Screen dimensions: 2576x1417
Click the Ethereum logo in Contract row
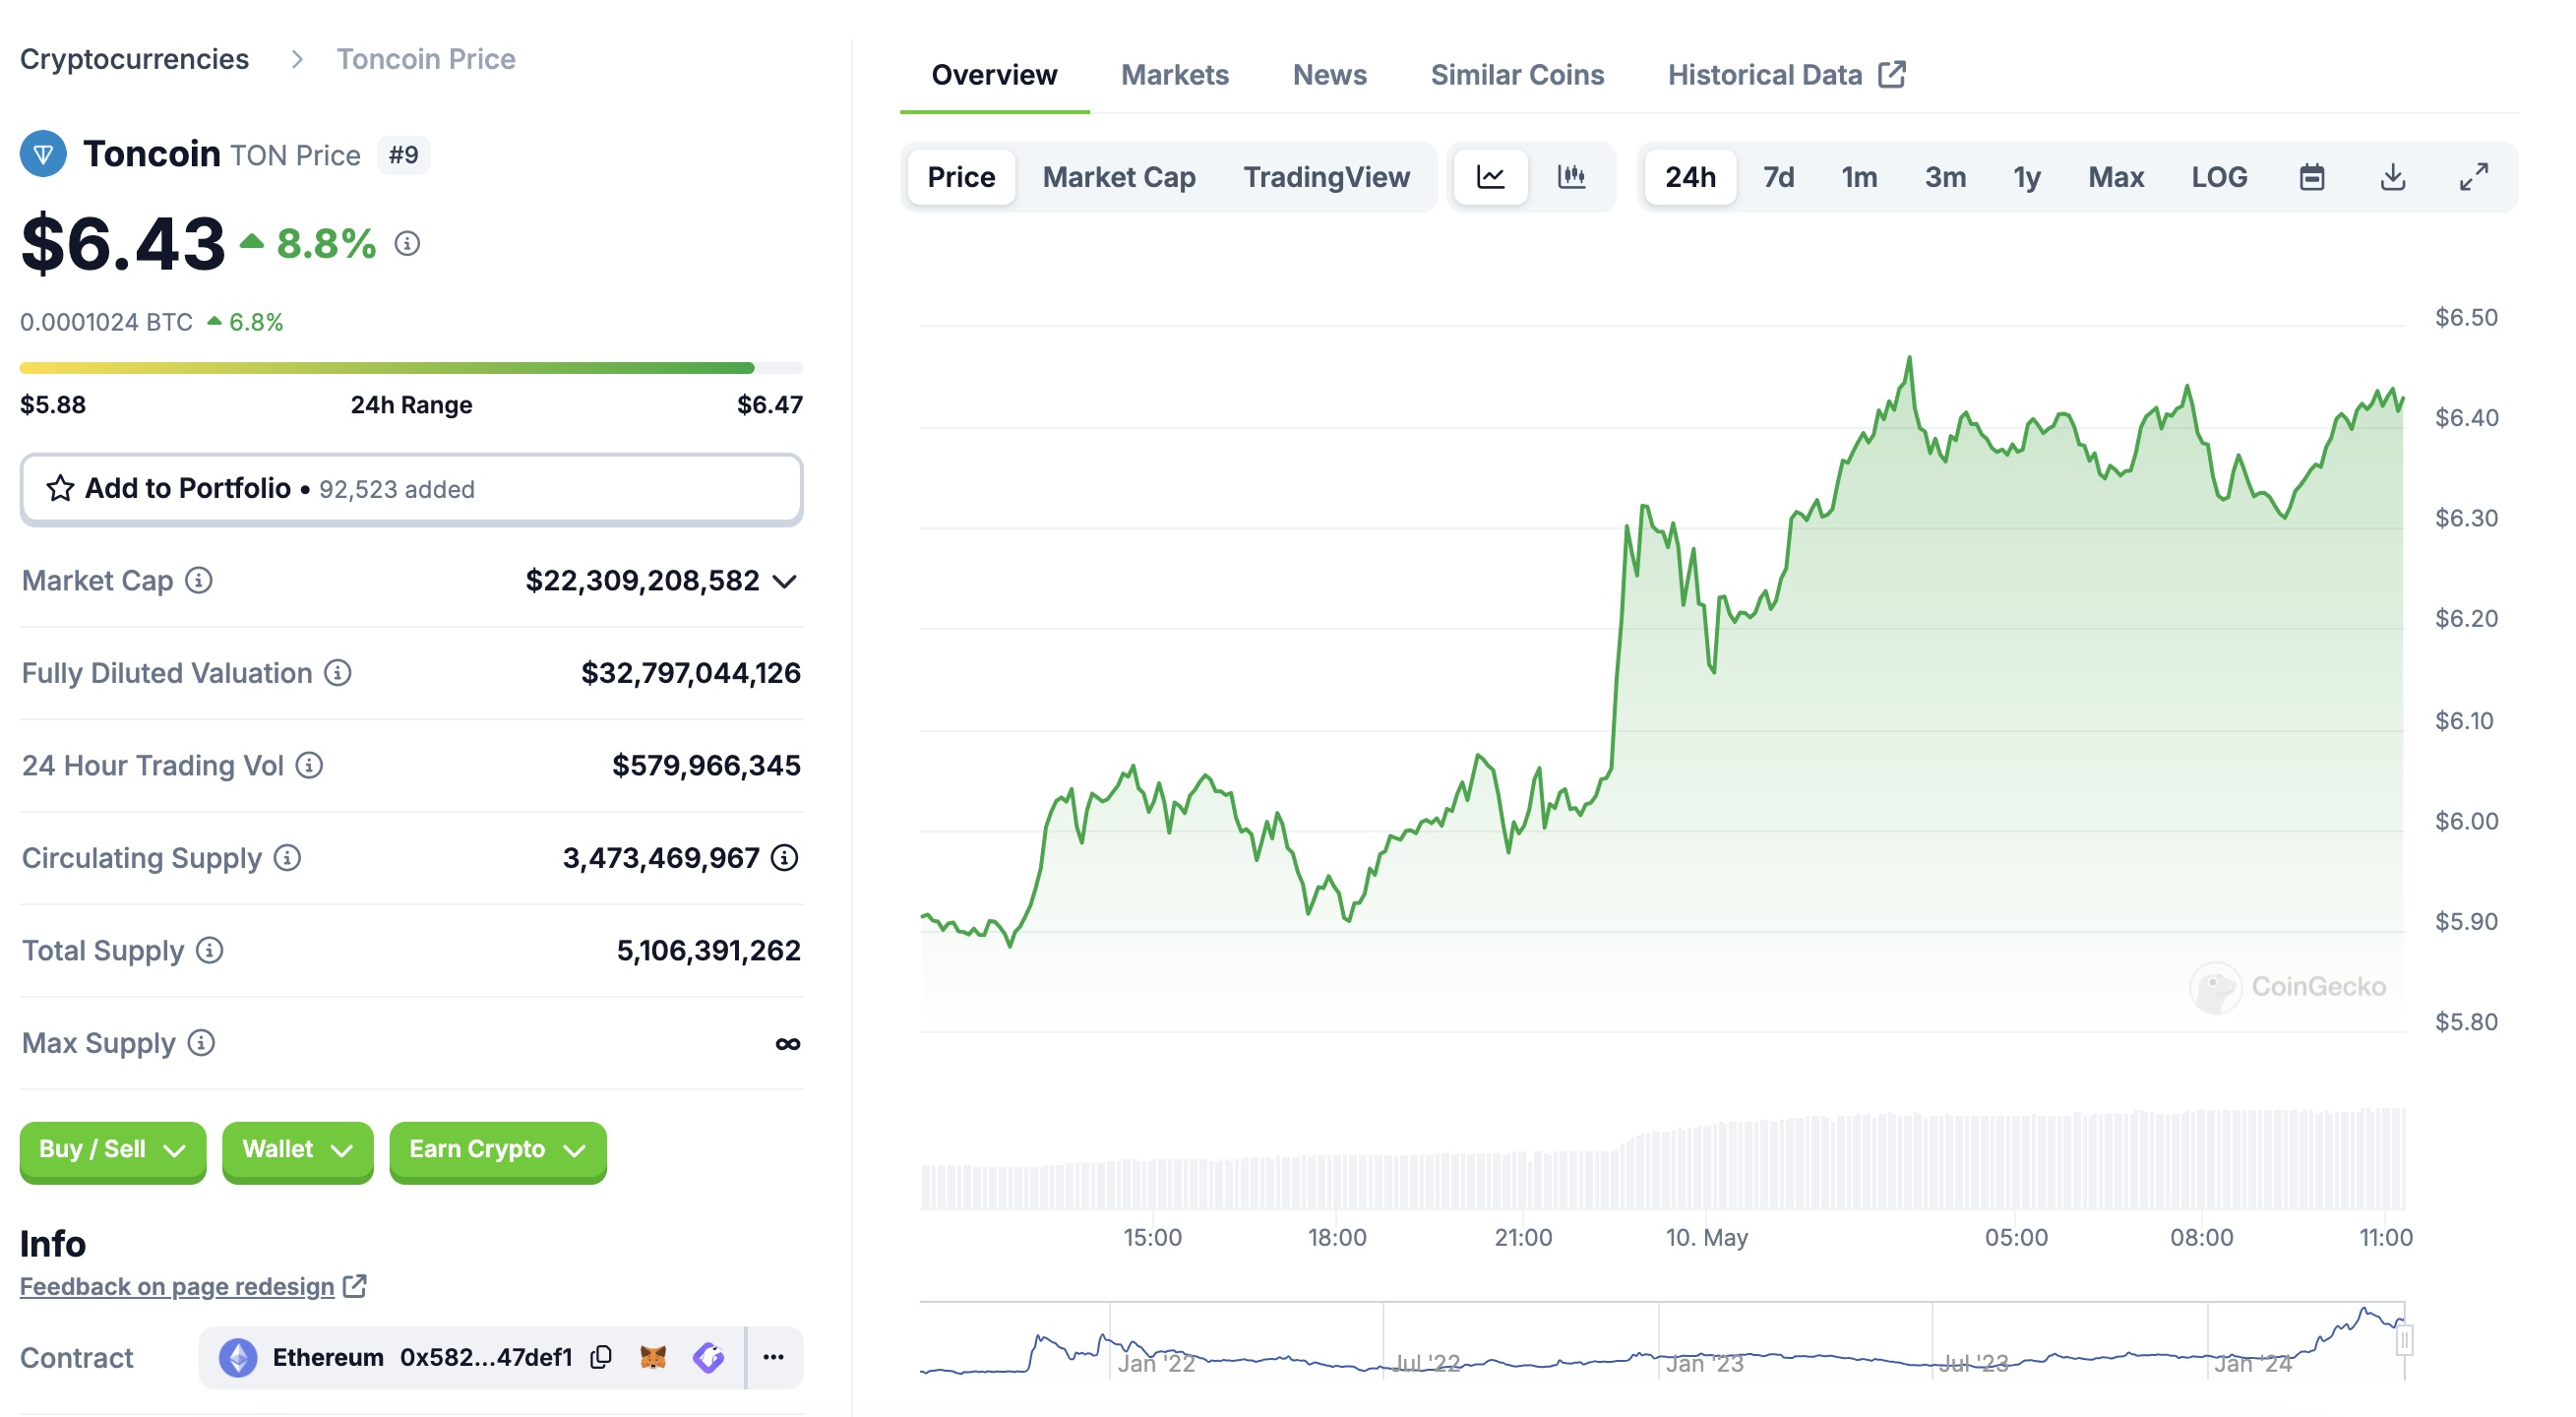pos(238,1357)
